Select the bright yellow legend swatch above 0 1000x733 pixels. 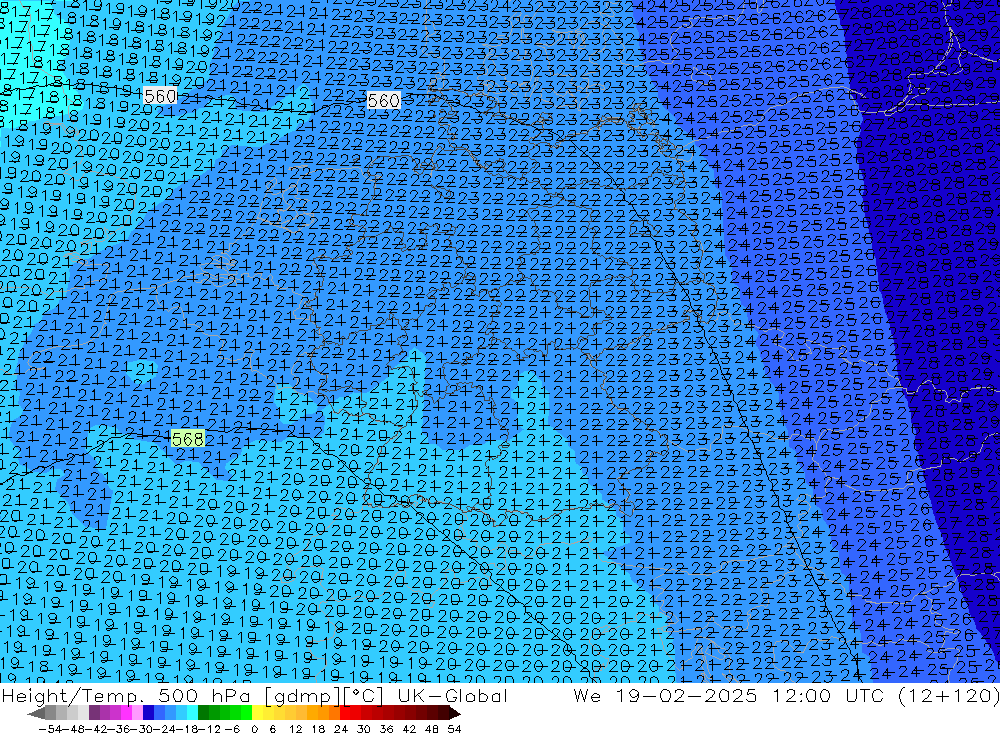(x=257, y=713)
